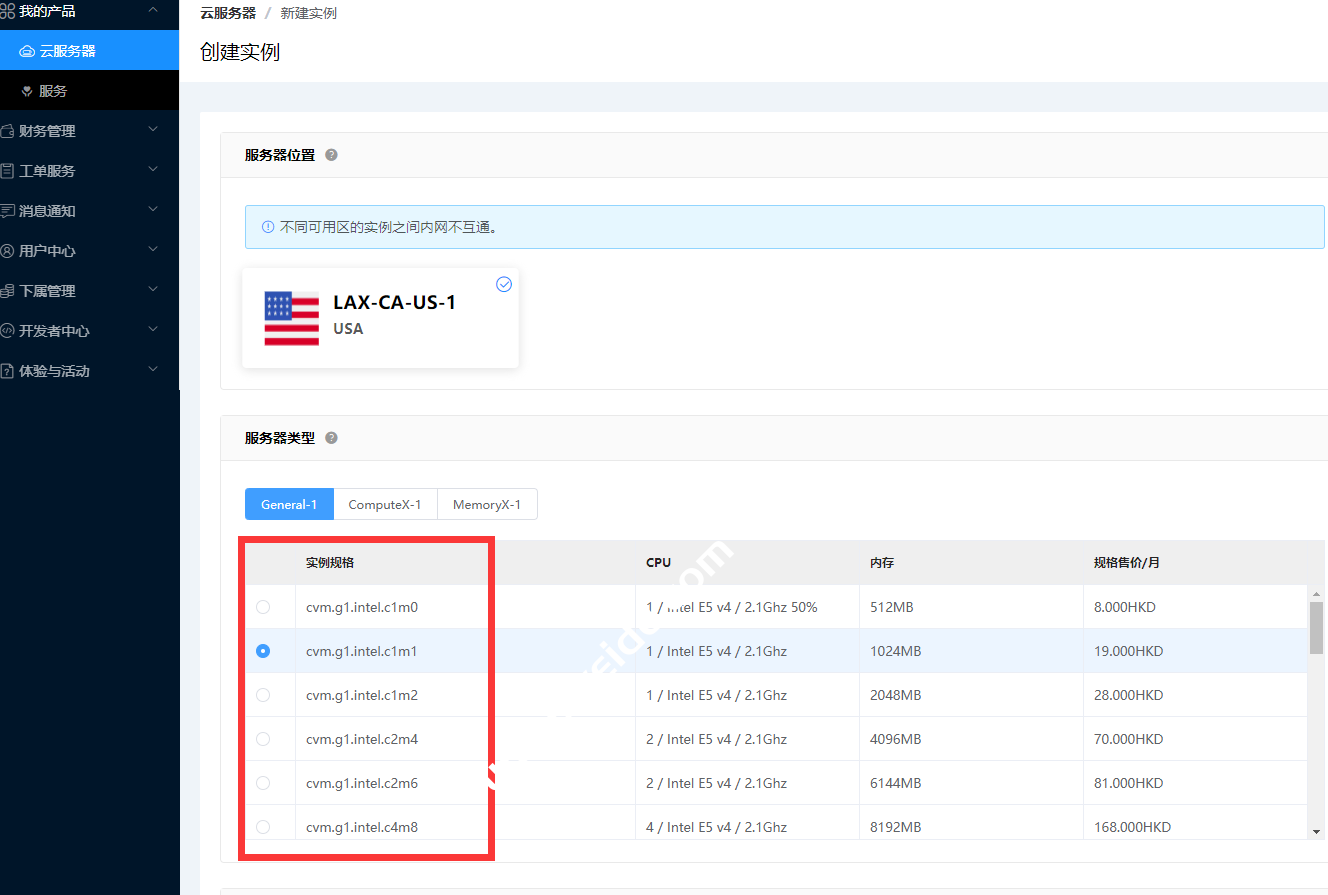Viewport: 1328px width, 895px height.
Task: Expand the 下属管理 sidebar chevron
Action: (153, 290)
